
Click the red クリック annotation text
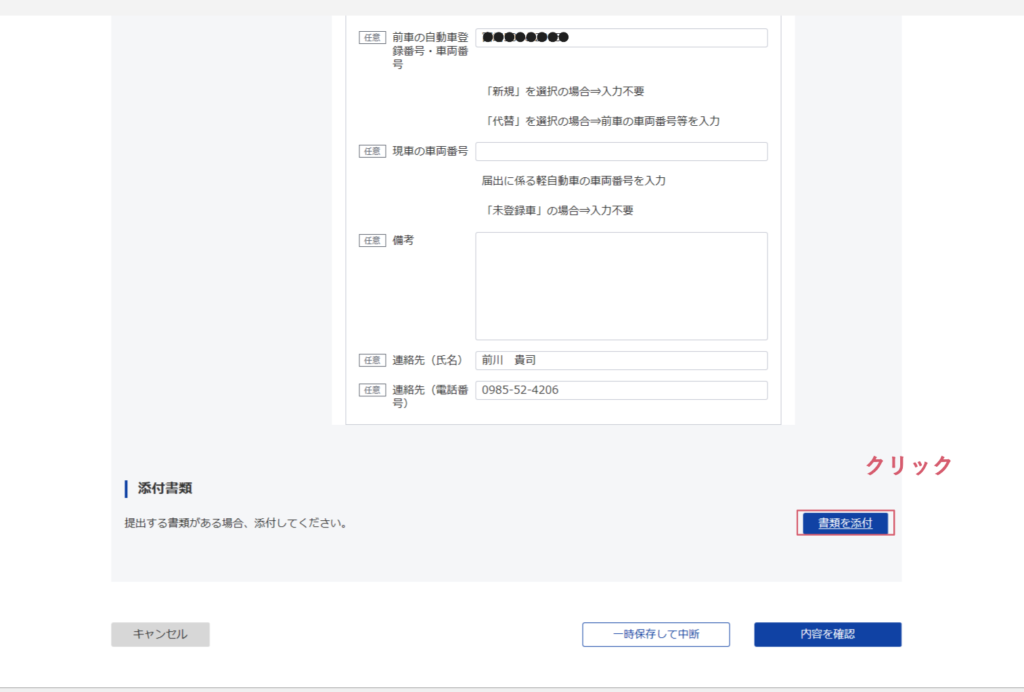(x=908, y=465)
